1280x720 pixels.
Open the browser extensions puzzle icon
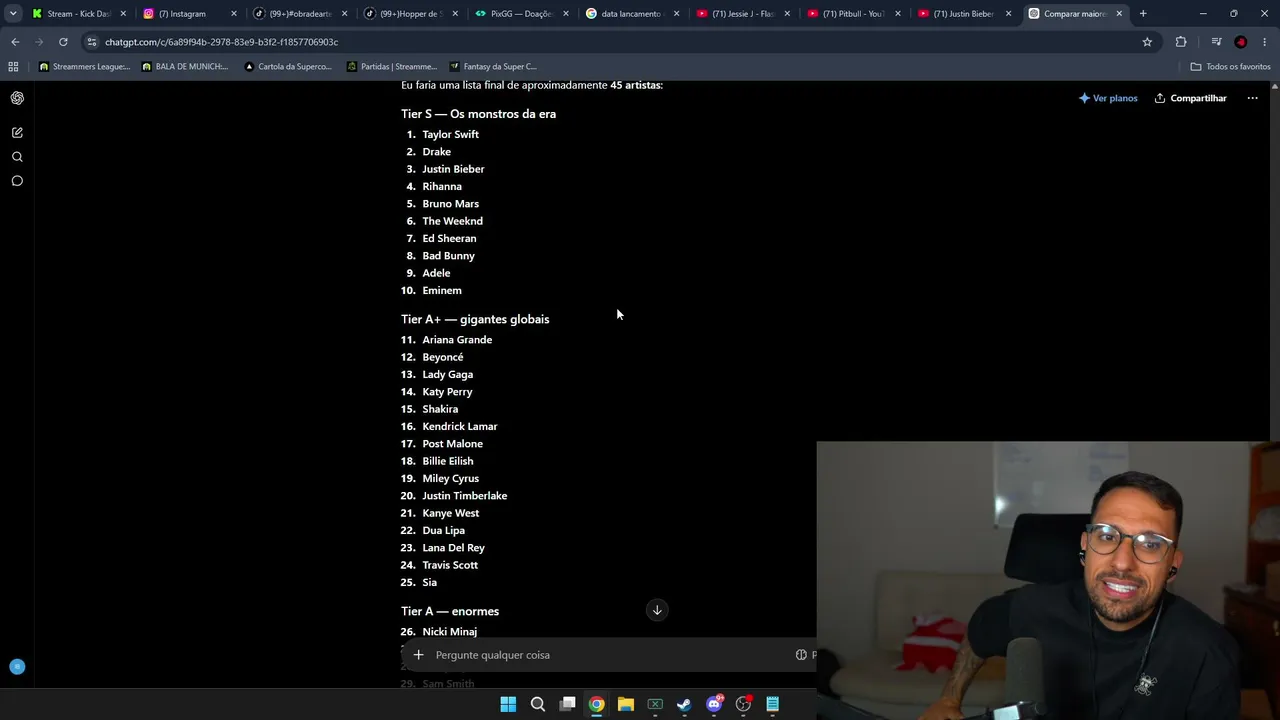[1181, 42]
